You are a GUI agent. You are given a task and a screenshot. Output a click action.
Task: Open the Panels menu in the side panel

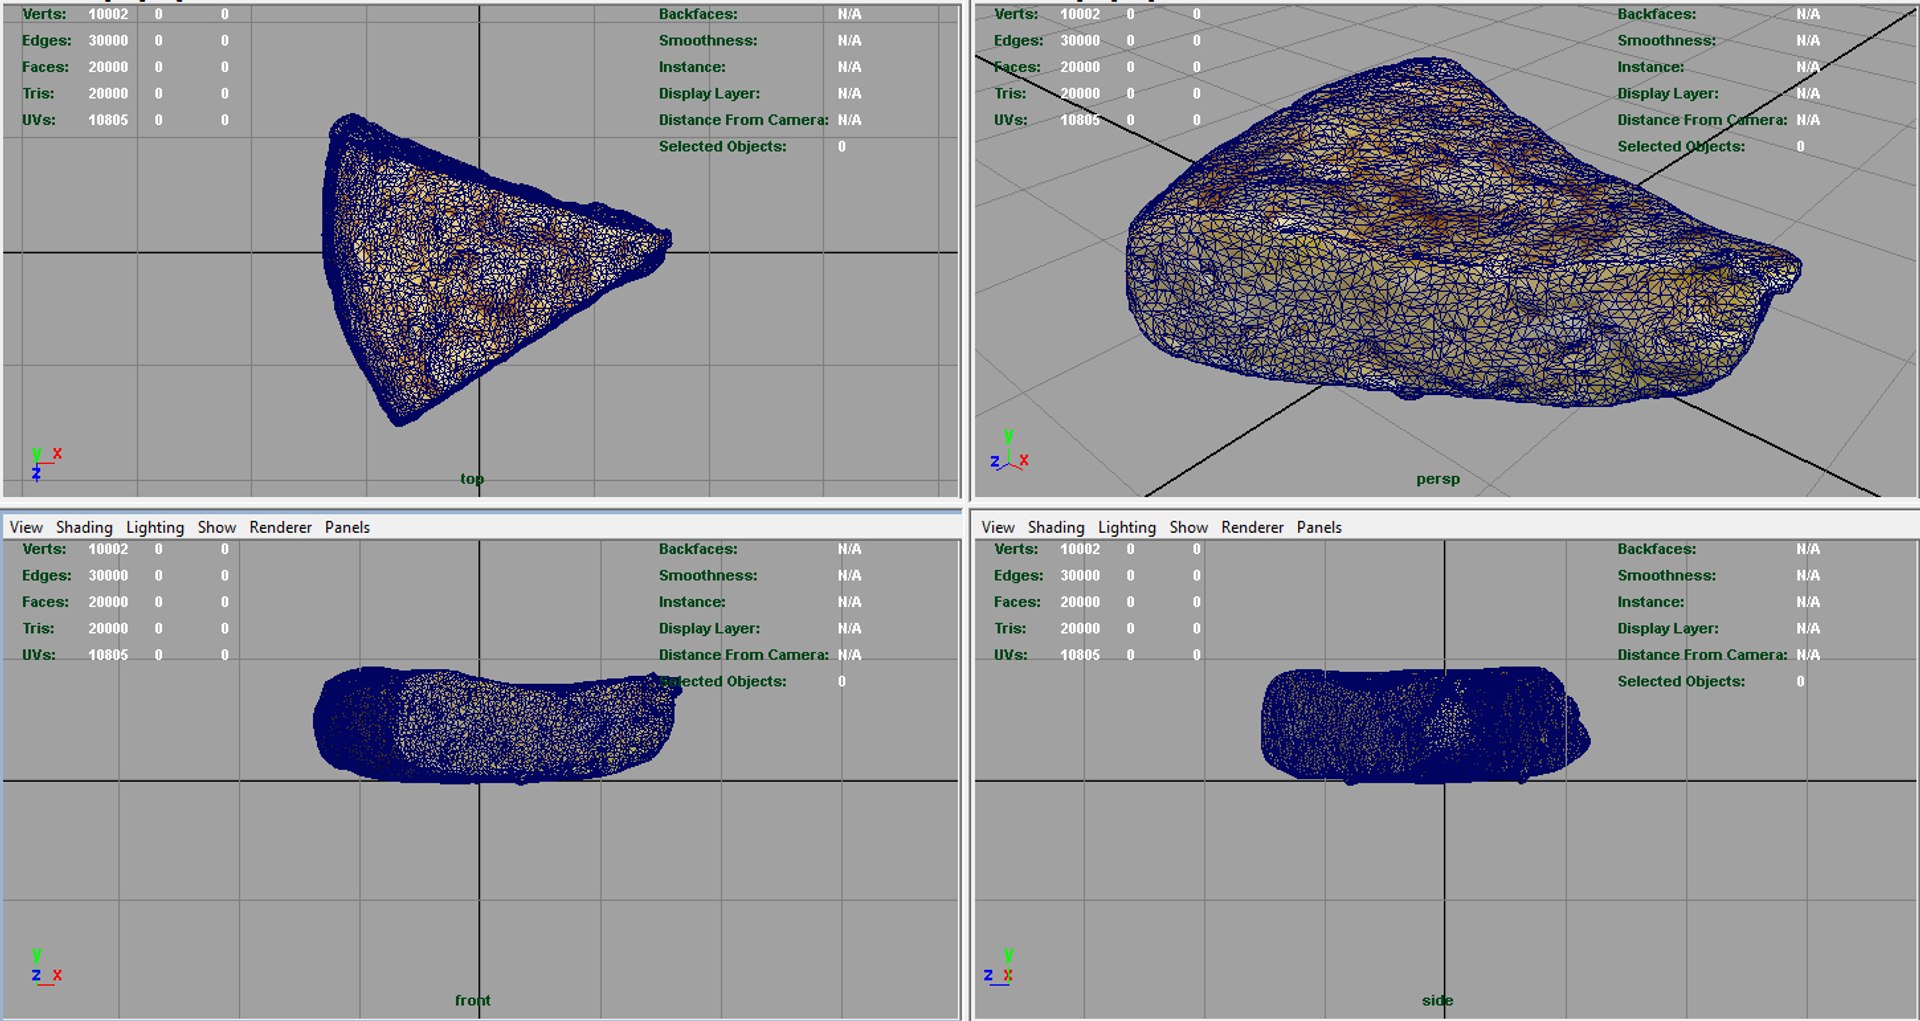(x=1319, y=527)
